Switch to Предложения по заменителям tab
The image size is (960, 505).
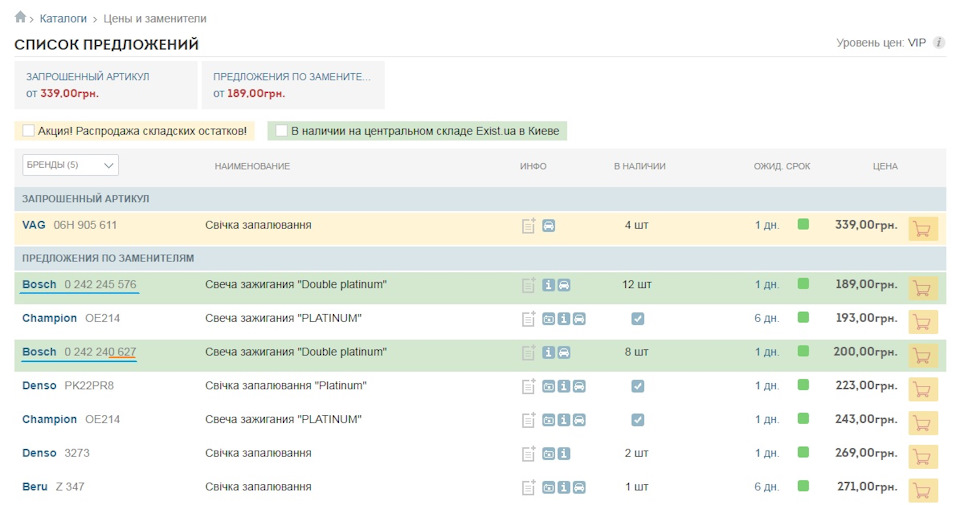pos(293,85)
